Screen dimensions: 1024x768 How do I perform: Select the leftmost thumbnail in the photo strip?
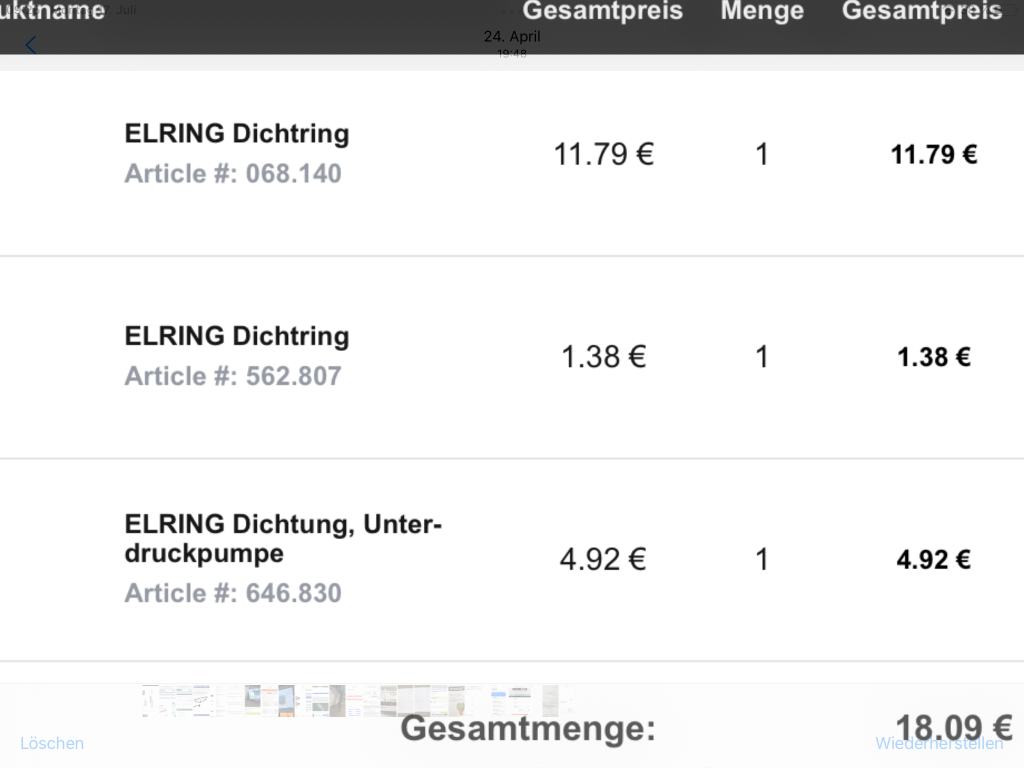tap(150, 700)
